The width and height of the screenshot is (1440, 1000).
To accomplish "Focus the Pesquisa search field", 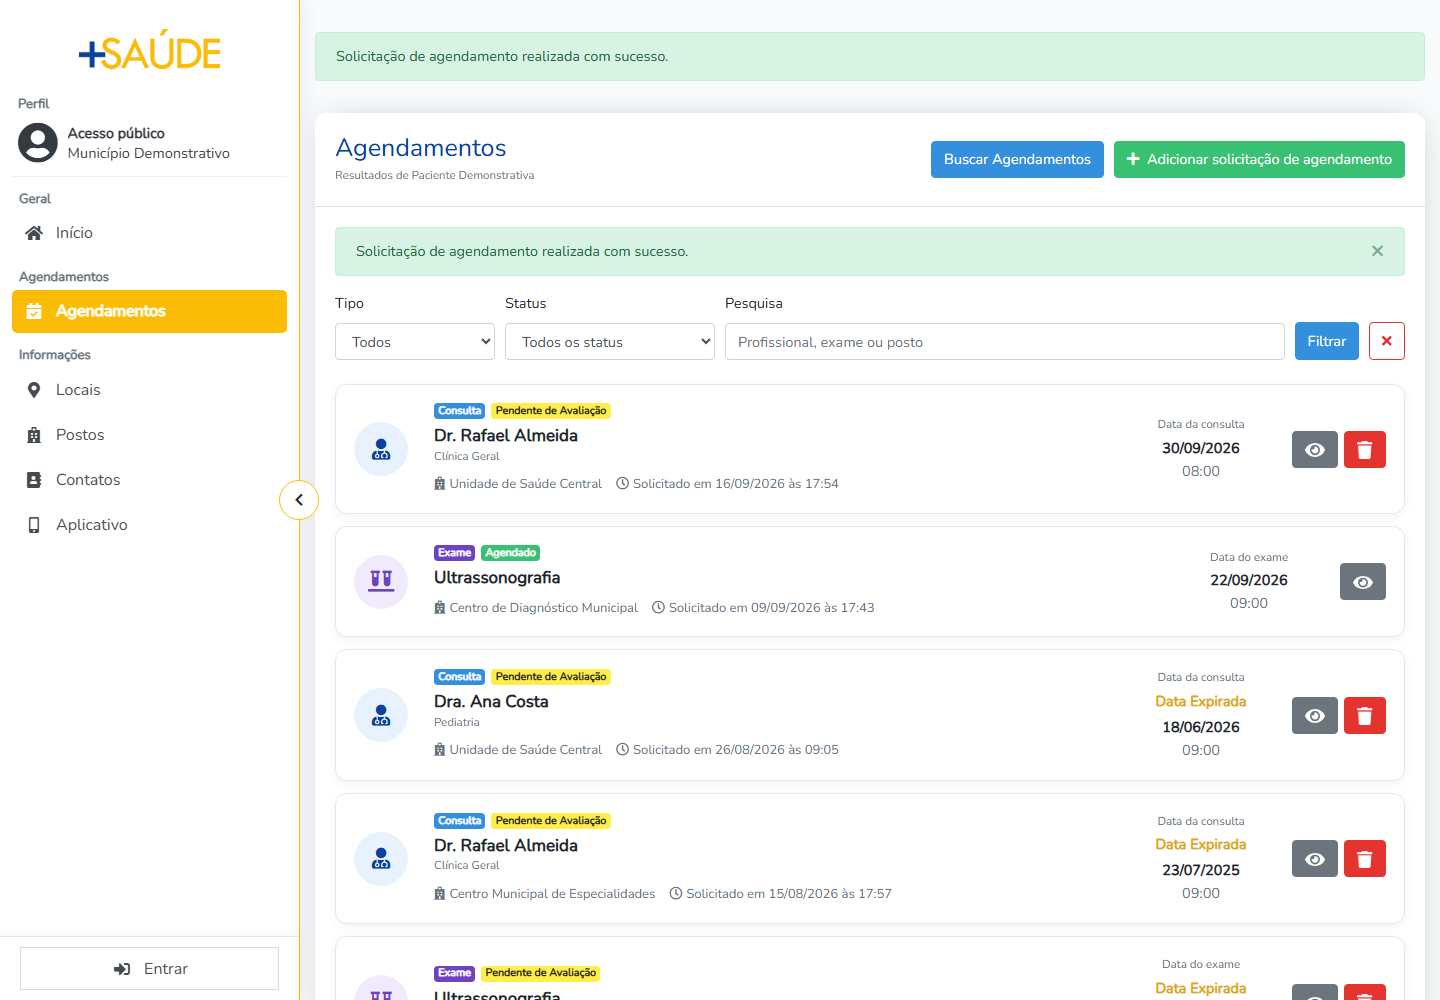I will click(x=1004, y=342).
